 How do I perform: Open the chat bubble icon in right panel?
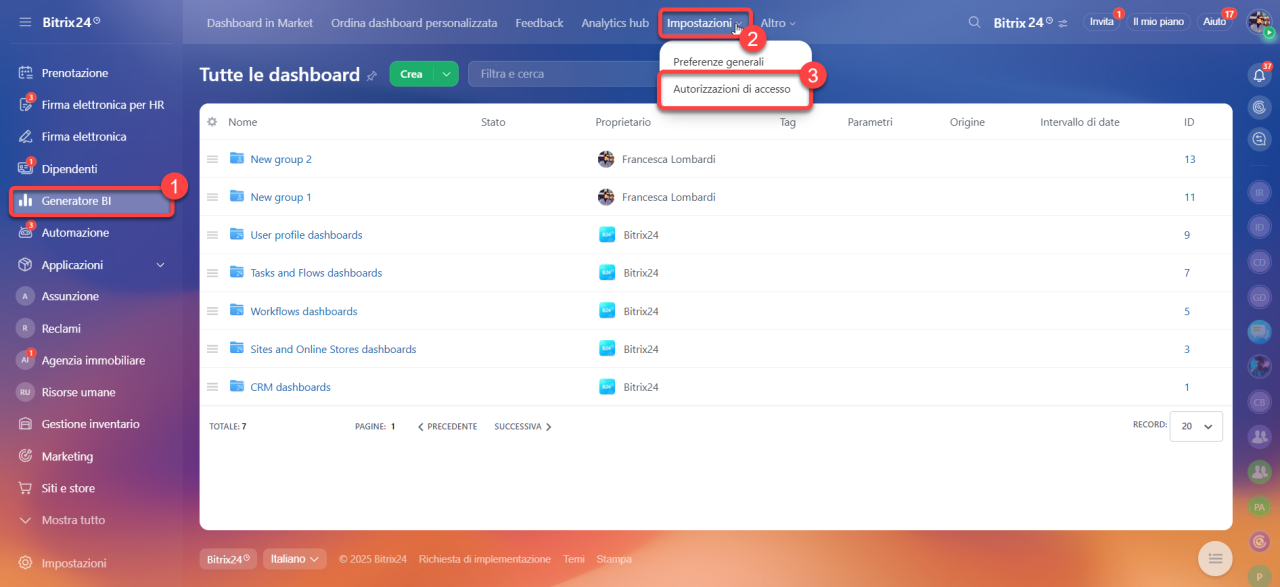(1259, 139)
